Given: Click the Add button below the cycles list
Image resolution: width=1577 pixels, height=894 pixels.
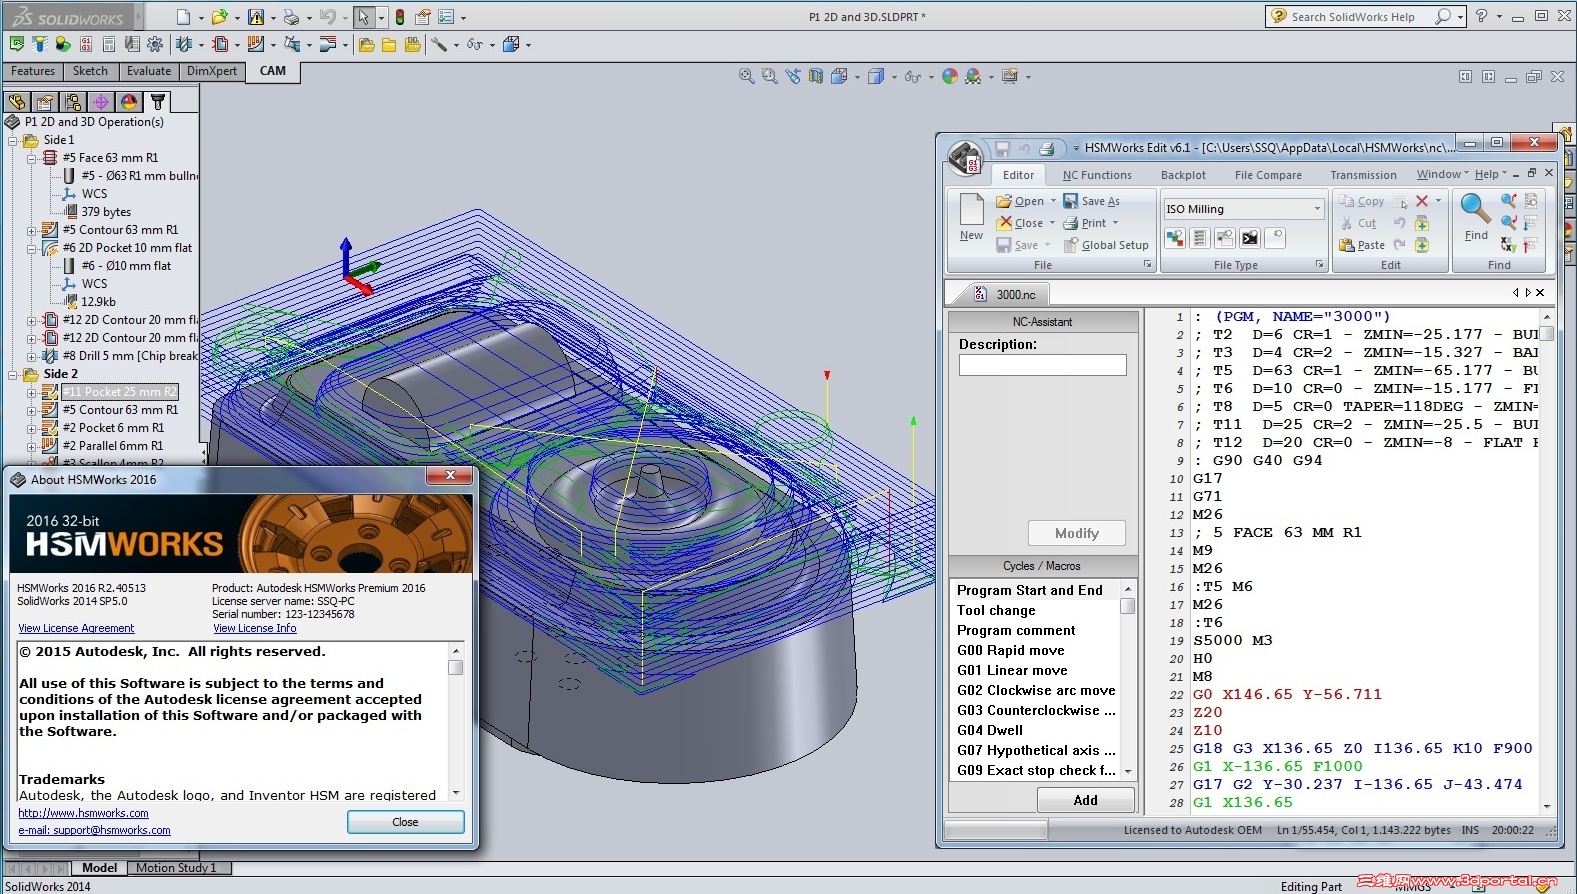Looking at the screenshot, I should click(1086, 800).
